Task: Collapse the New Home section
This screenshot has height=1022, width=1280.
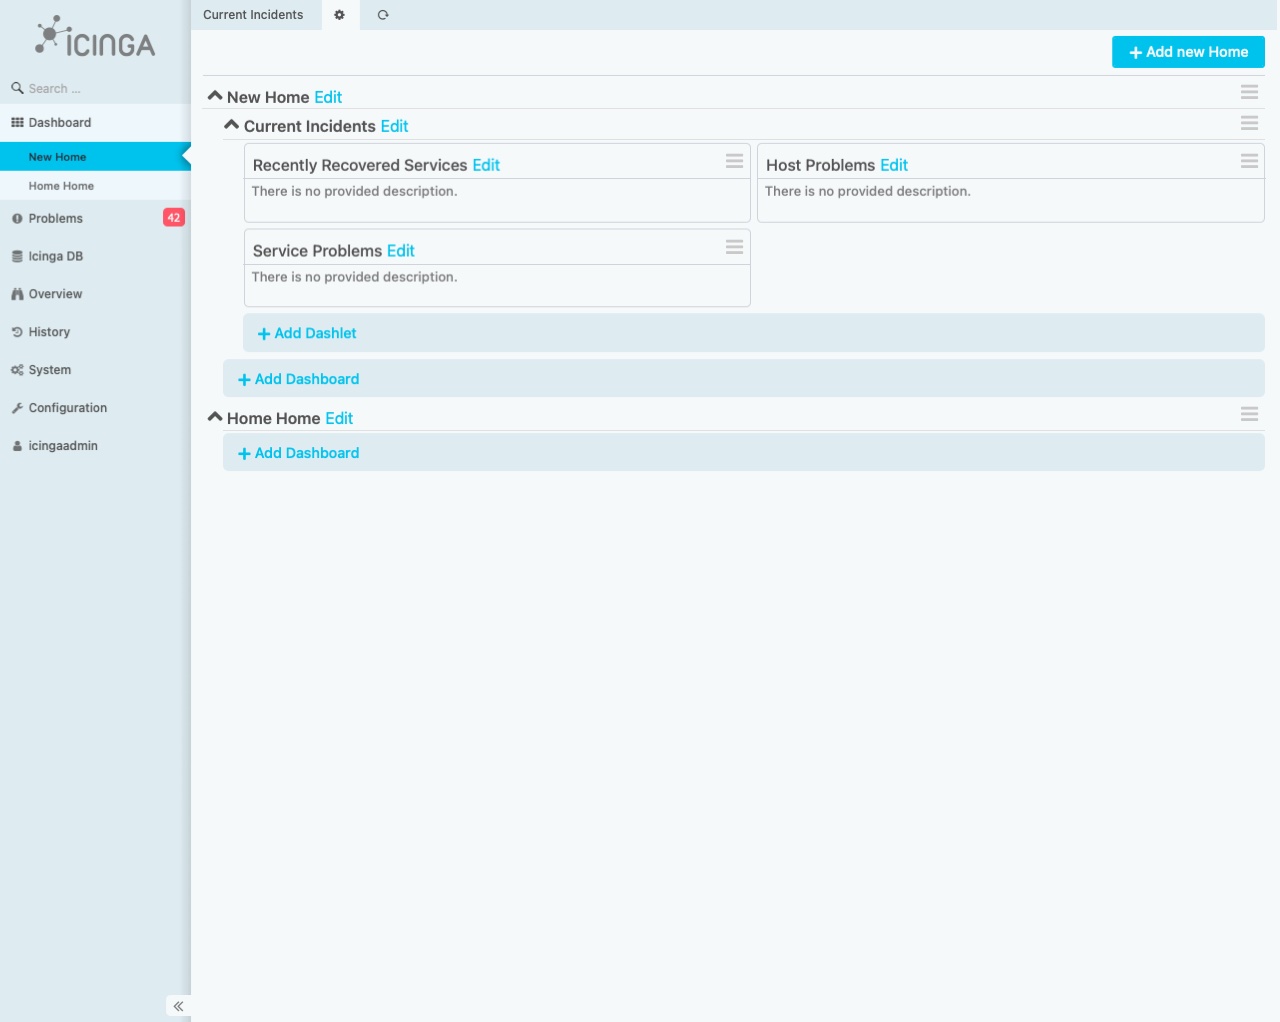Action: pos(215,96)
